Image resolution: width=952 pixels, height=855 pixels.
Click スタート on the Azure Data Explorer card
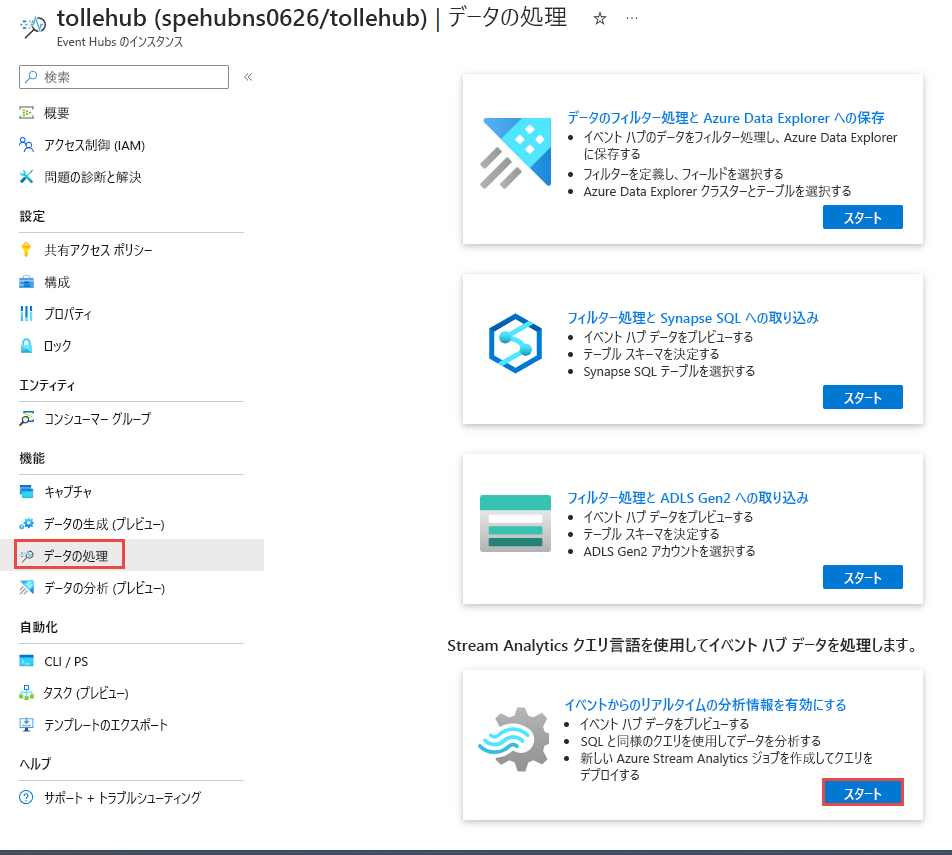pos(863,217)
